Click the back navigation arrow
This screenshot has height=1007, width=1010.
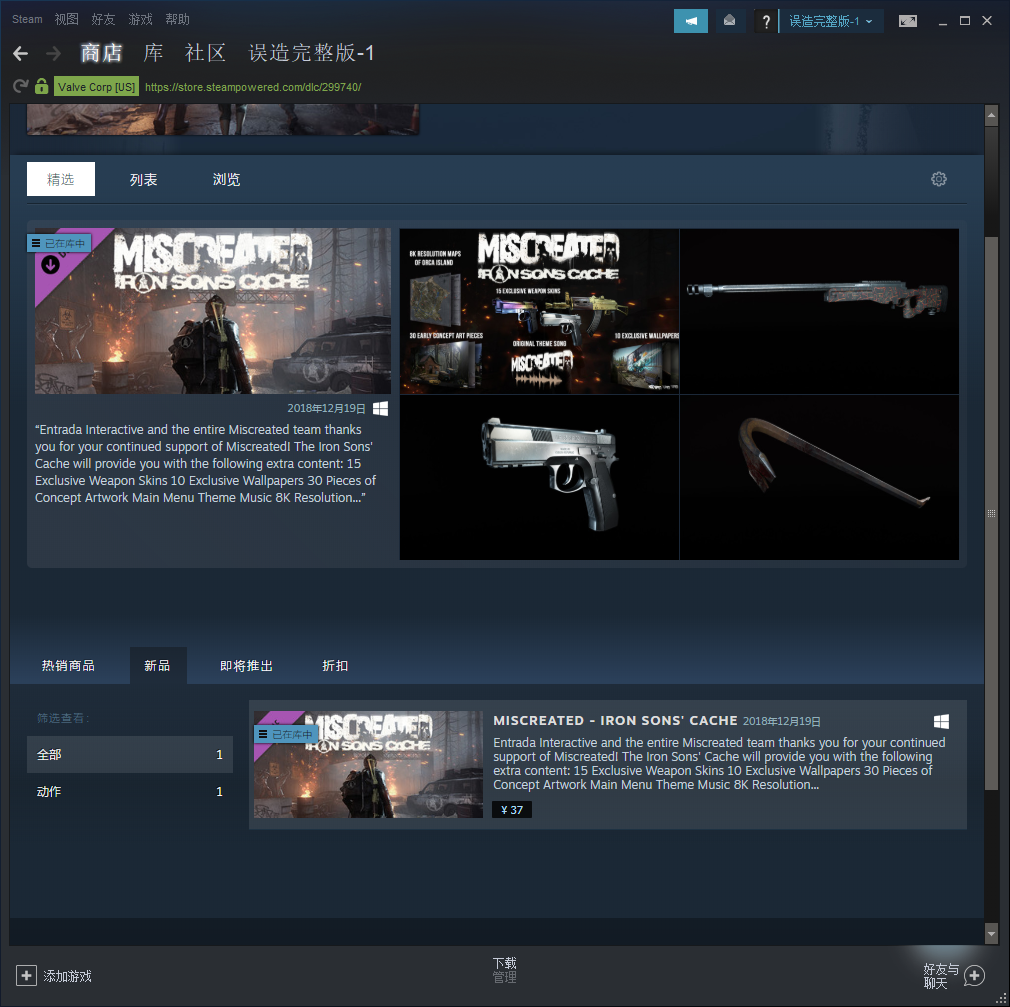tap(20, 54)
